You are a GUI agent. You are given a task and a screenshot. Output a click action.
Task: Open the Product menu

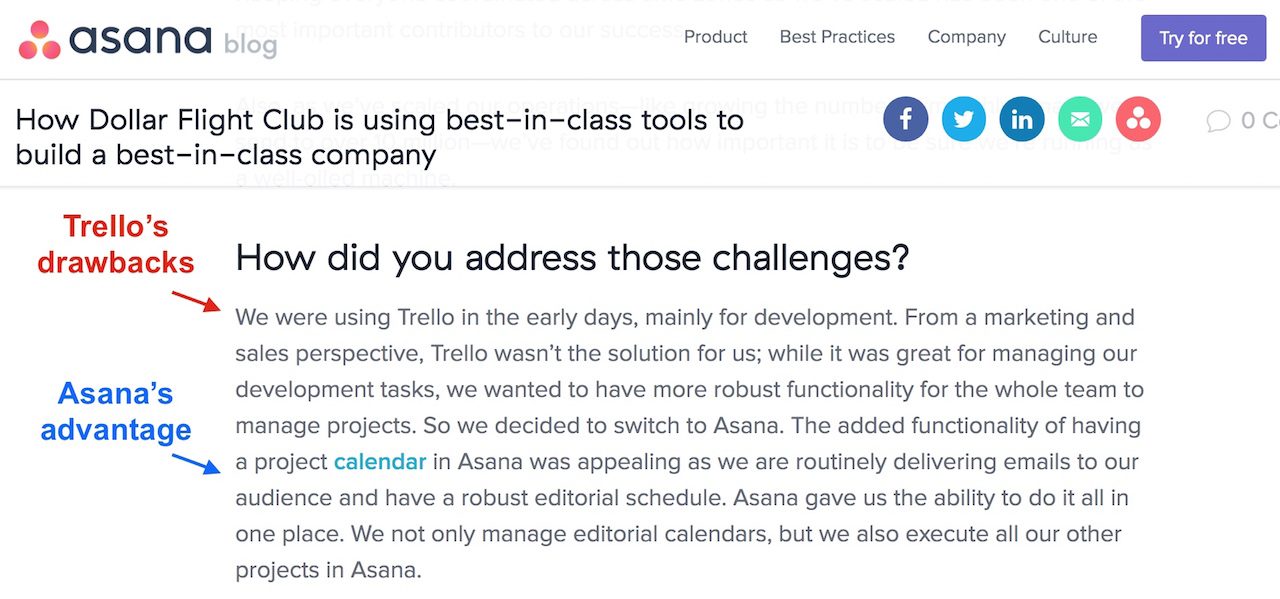click(715, 37)
